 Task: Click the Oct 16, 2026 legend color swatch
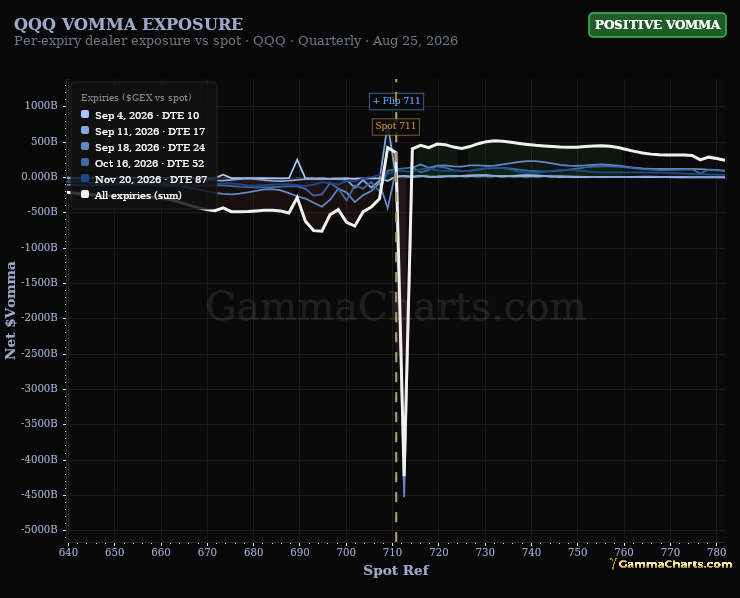(x=85, y=162)
